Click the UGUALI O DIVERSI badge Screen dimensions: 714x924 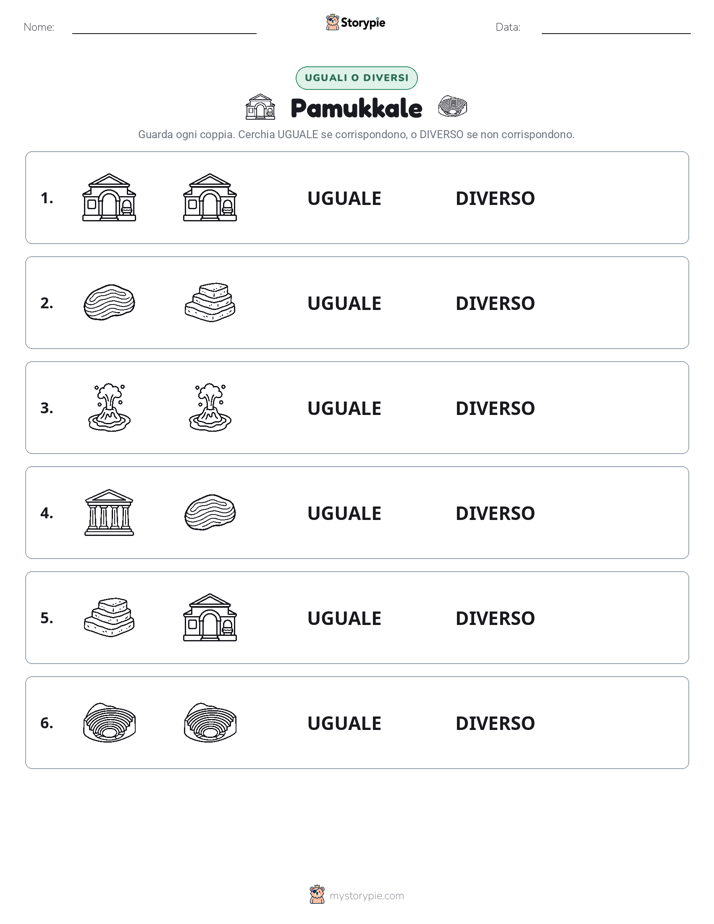tap(356, 78)
